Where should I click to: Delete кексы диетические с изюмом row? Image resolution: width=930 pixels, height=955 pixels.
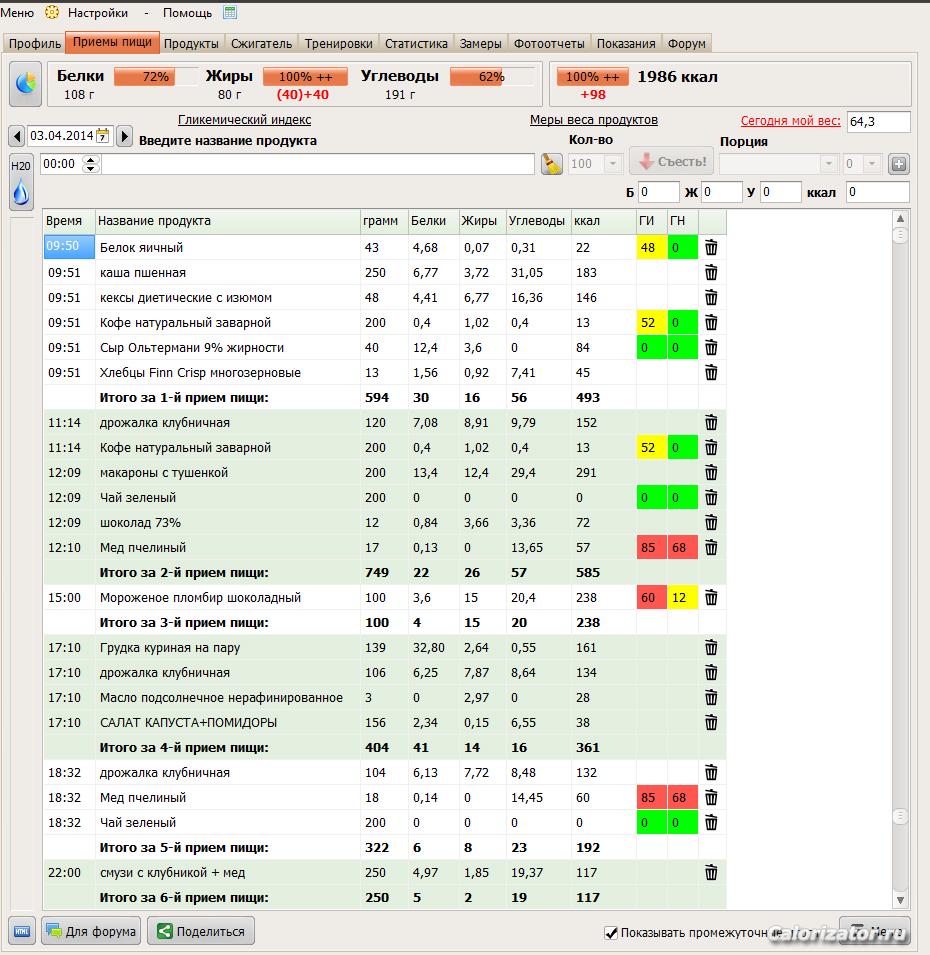click(711, 297)
